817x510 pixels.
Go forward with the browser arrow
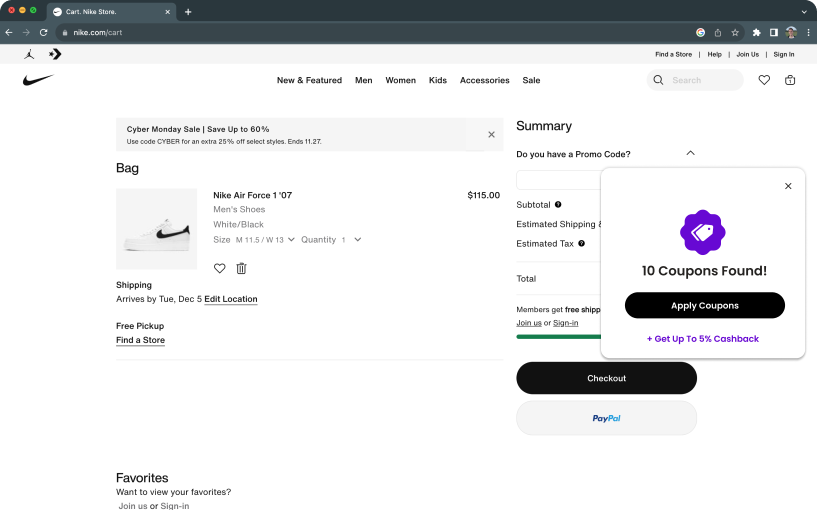(x=26, y=32)
